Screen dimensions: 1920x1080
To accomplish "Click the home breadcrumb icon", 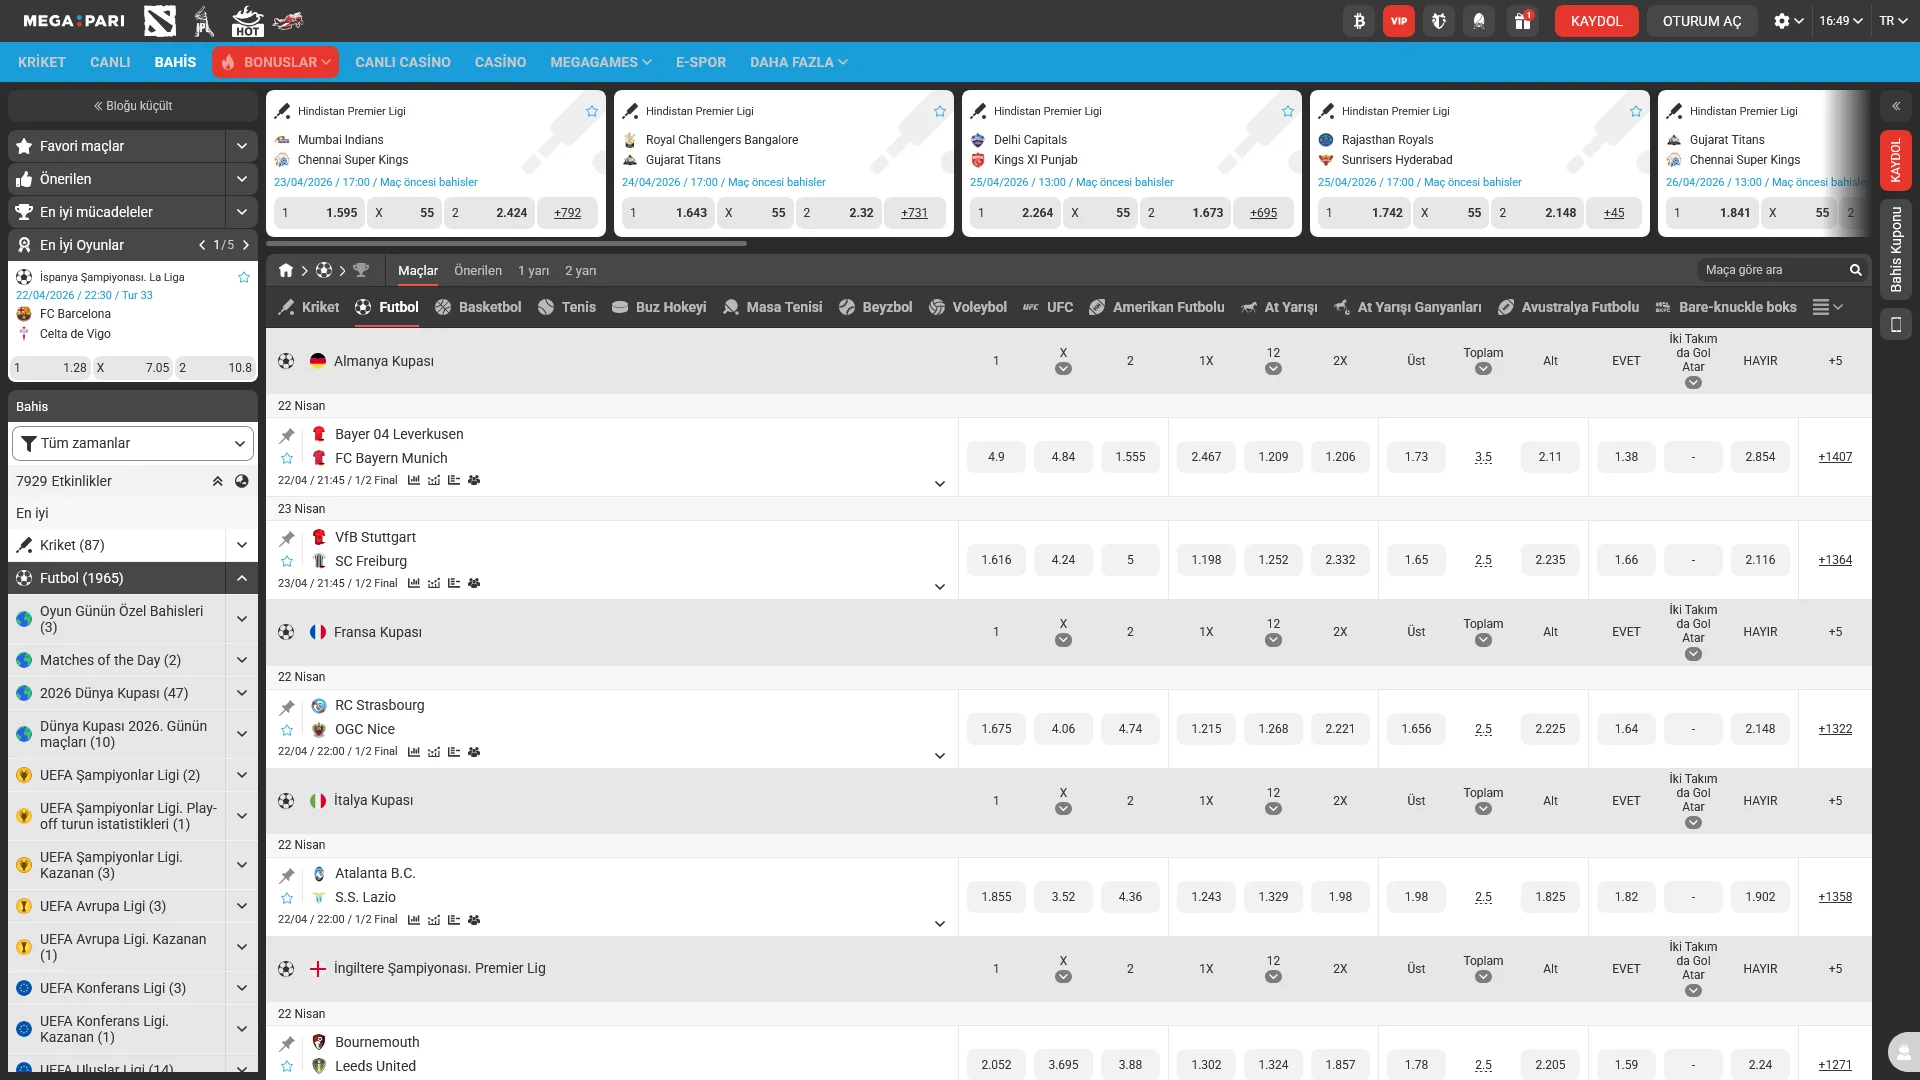I will click(x=286, y=270).
